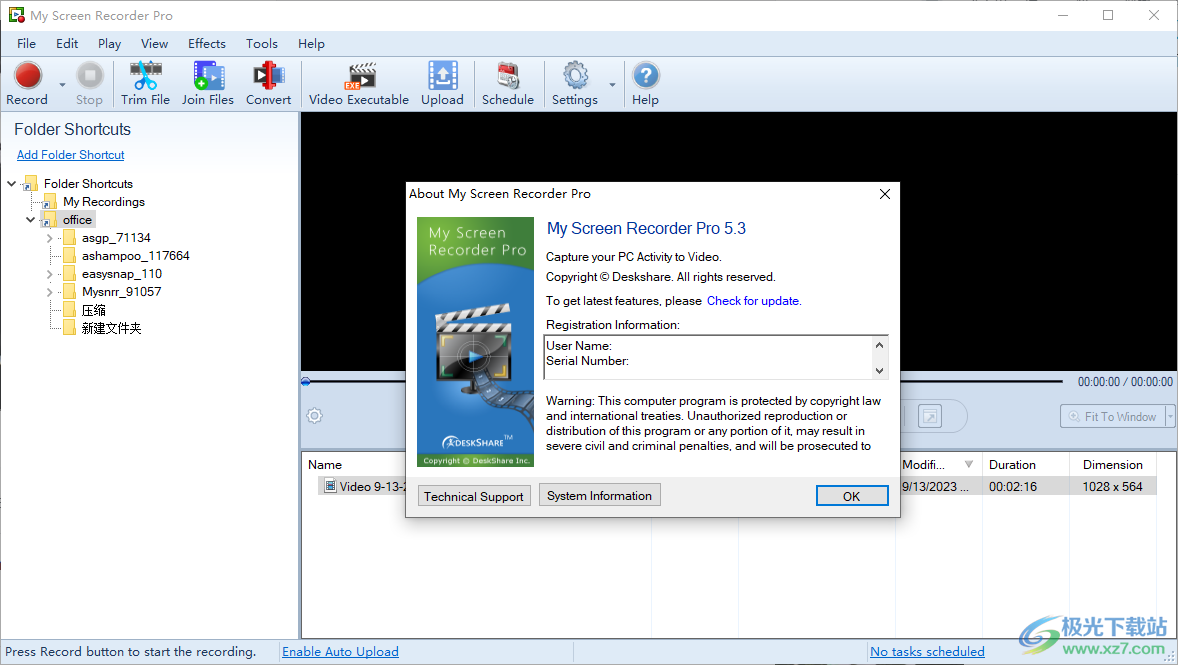Click the Check for update link

click(752, 300)
